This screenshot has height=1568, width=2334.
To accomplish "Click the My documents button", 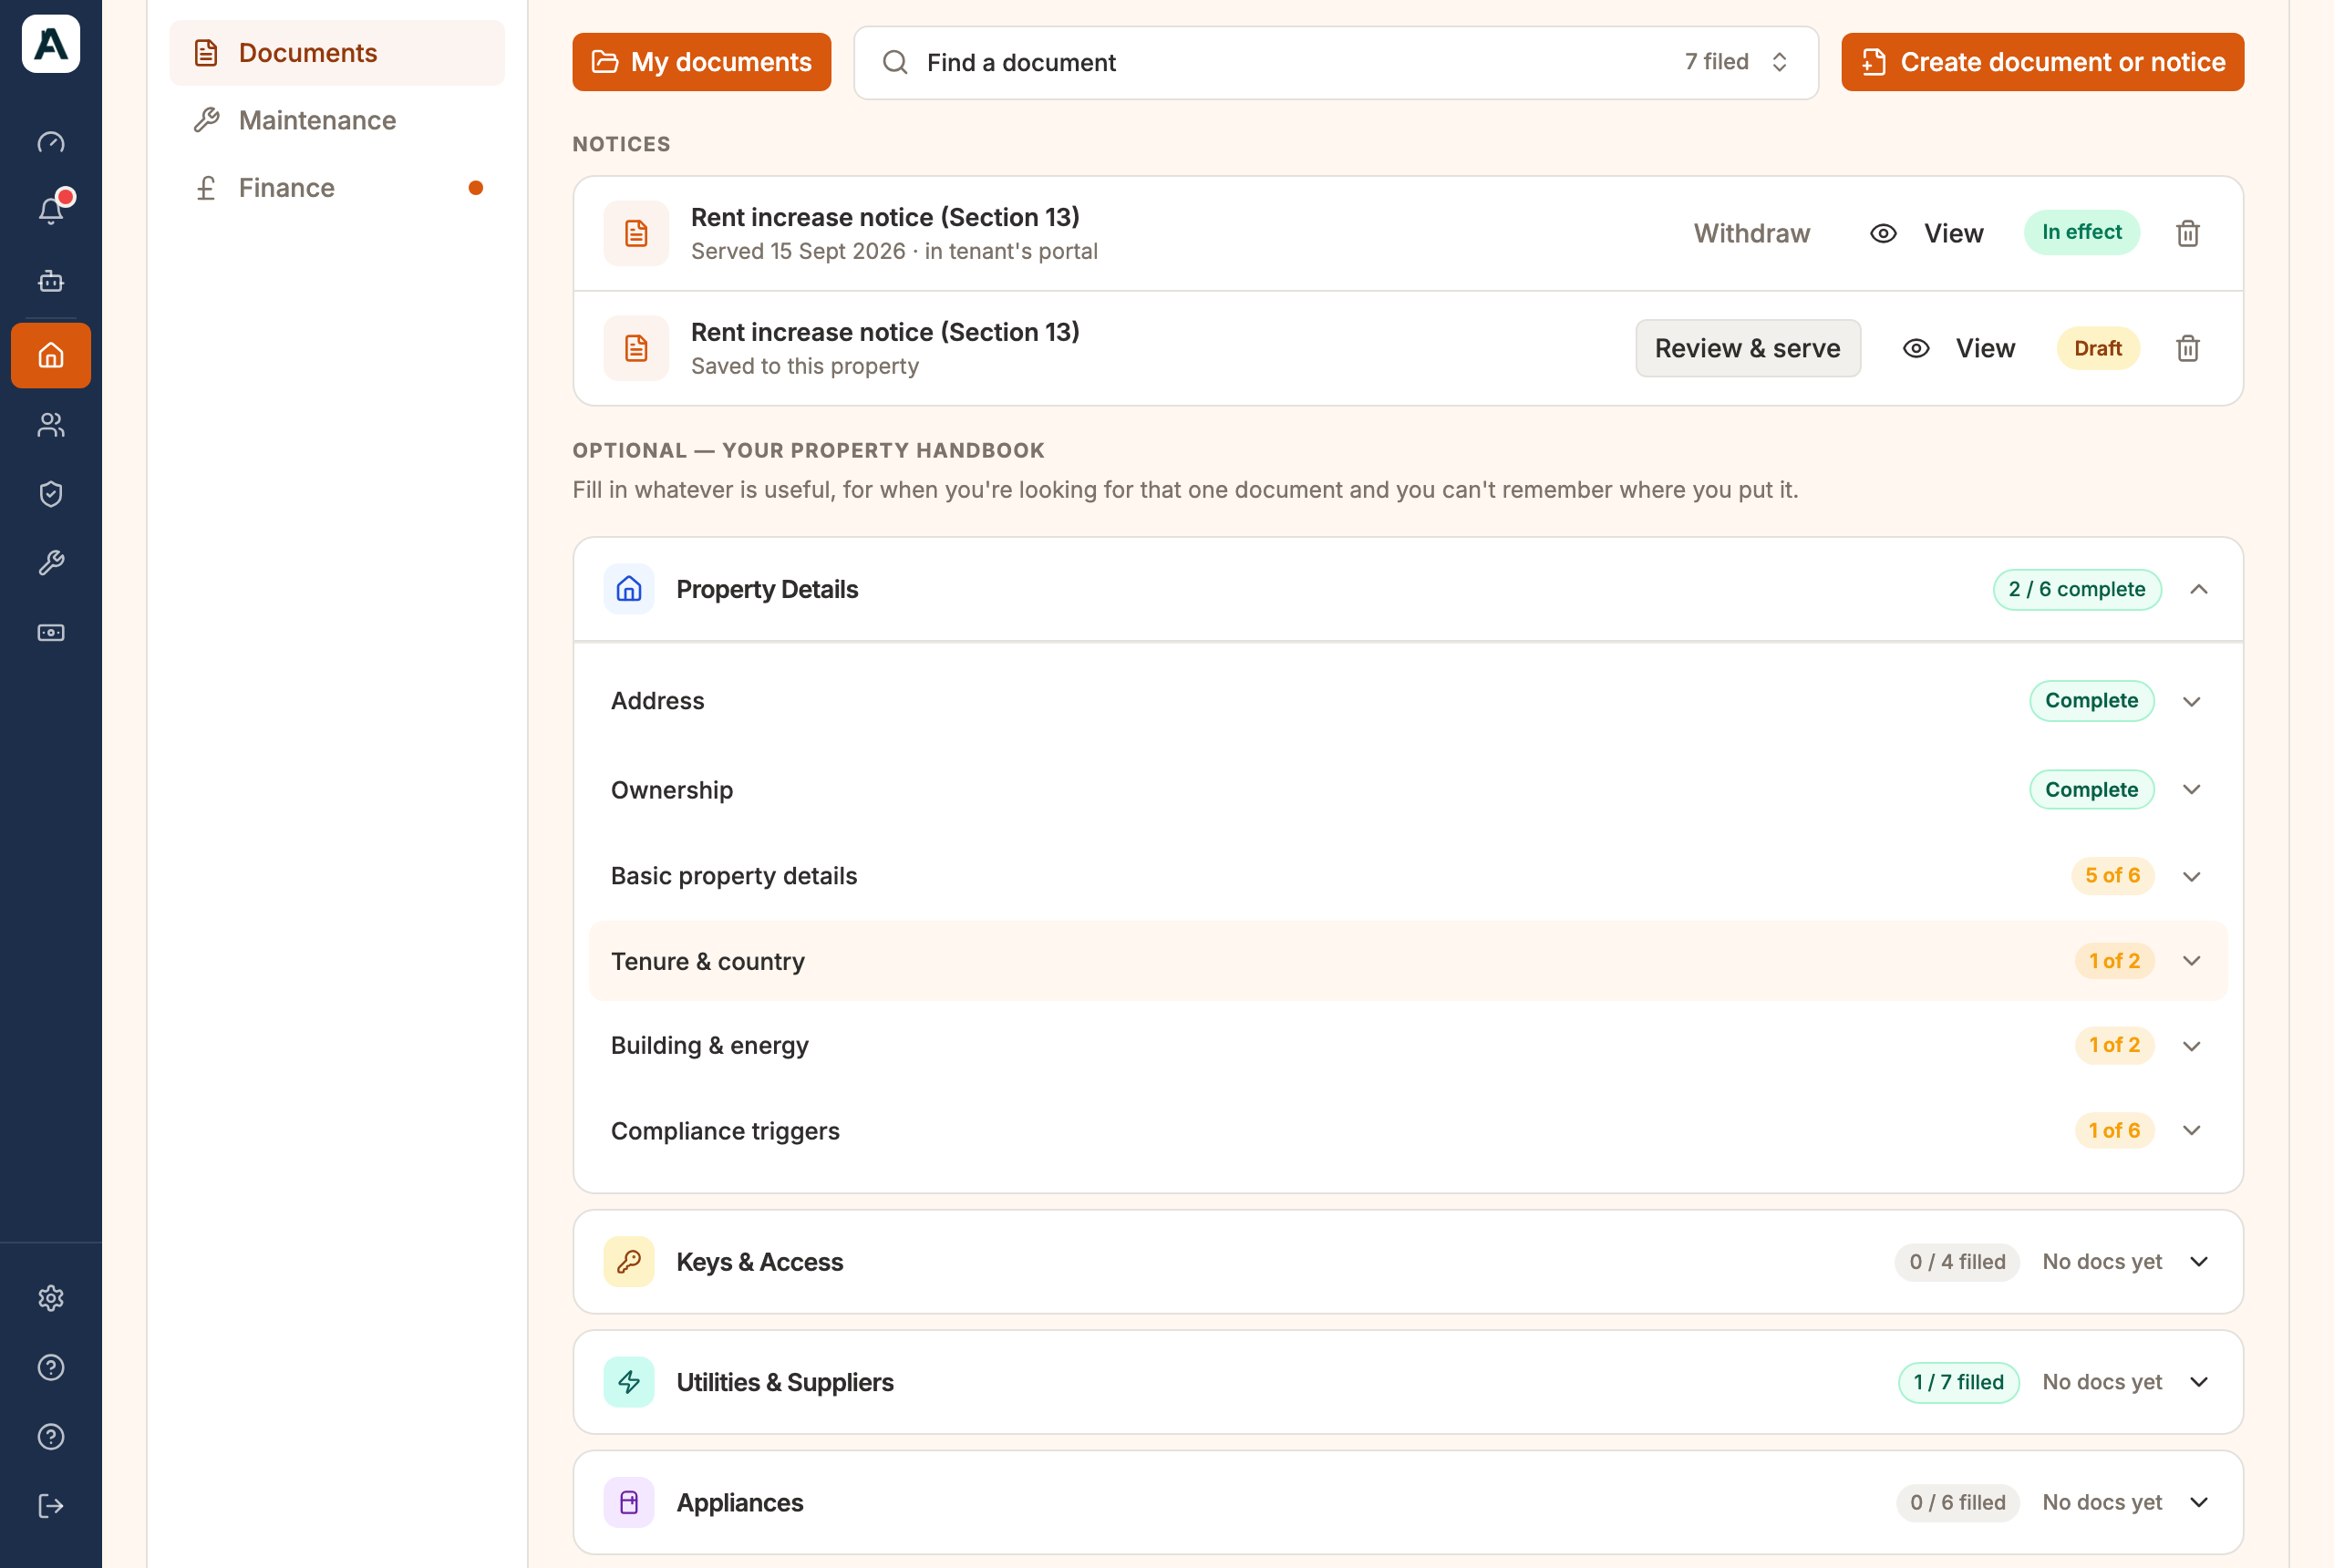I will pos(701,62).
